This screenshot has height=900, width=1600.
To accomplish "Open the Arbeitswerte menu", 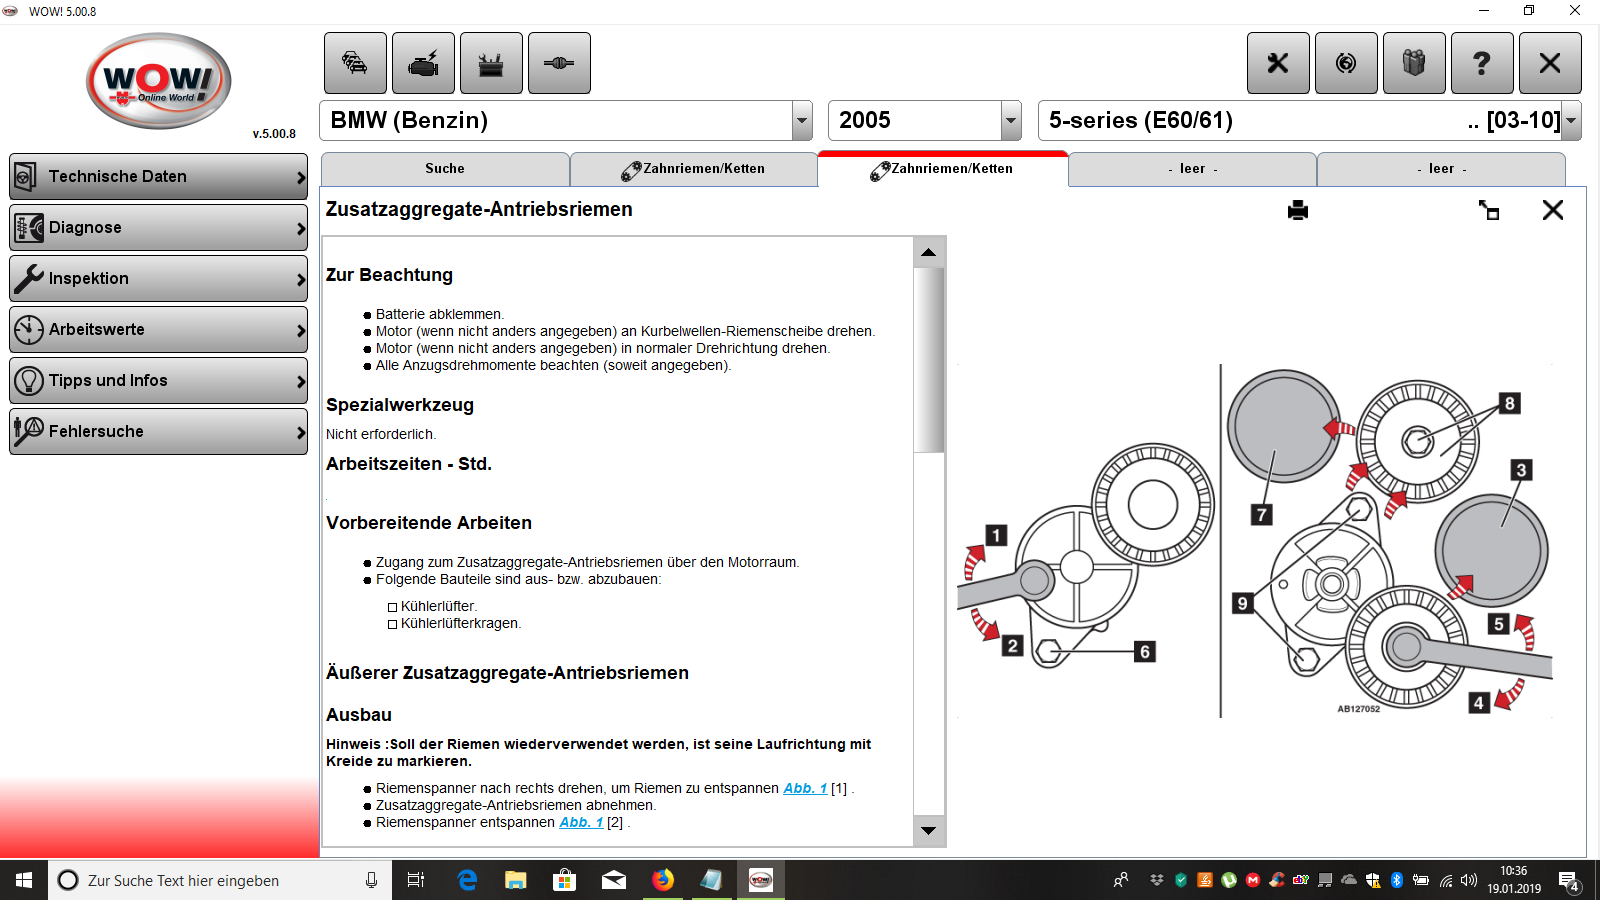I will [158, 330].
